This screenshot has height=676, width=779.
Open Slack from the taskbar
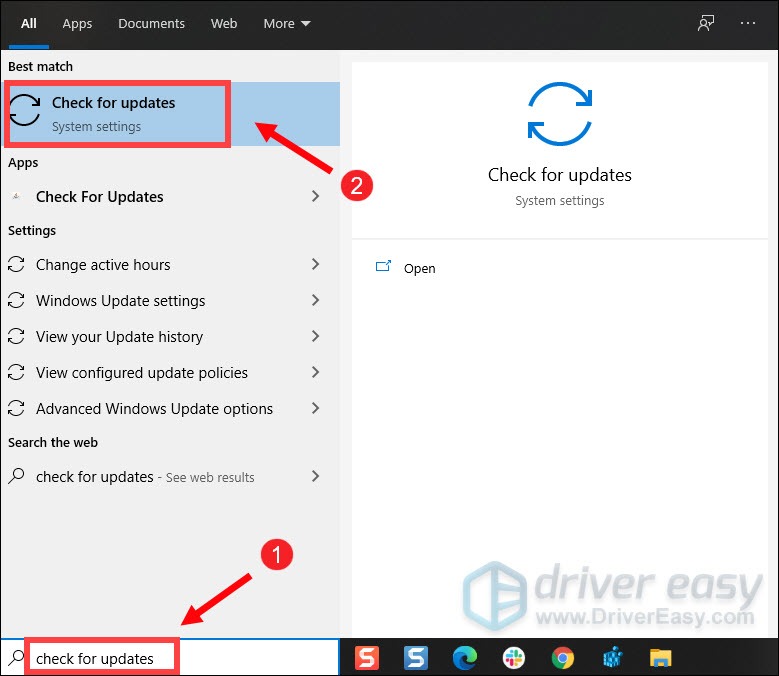click(x=514, y=658)
